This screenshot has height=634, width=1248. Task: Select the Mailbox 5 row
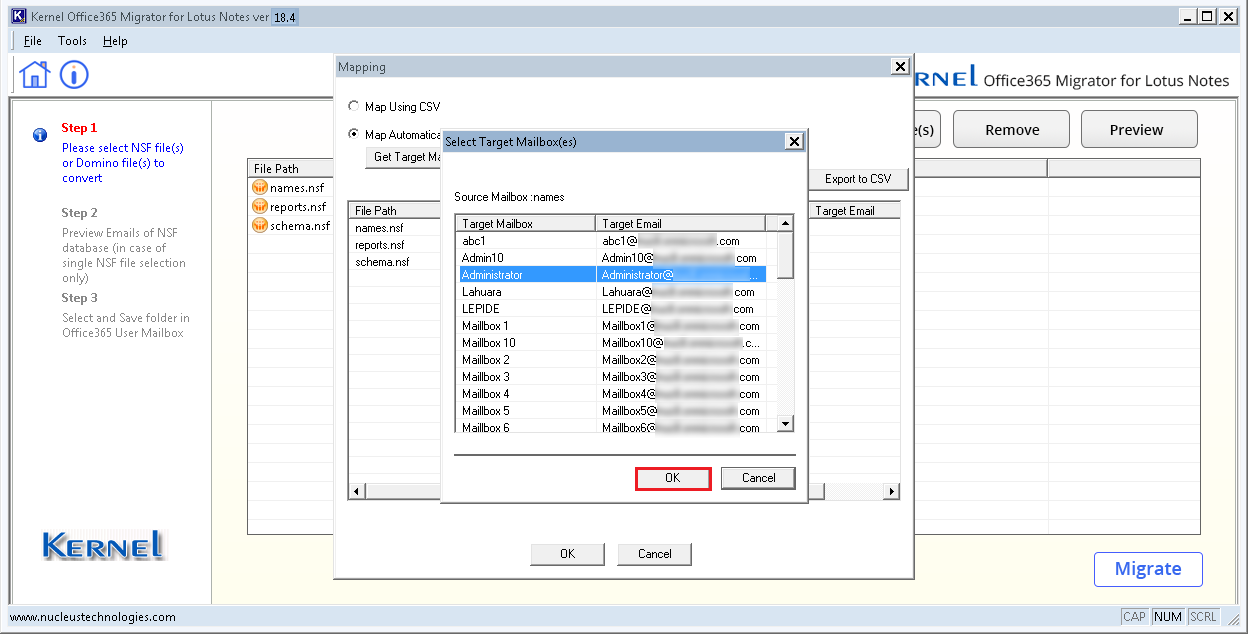click(x=613, y=411)
